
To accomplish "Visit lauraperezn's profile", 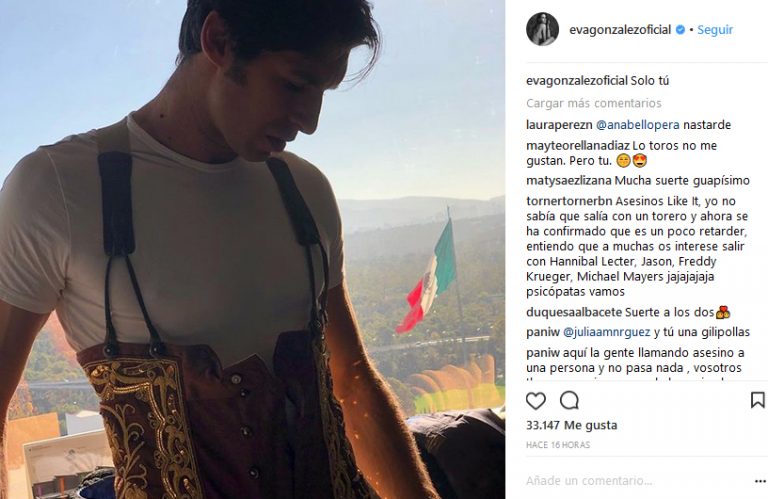I will point(559,125).
